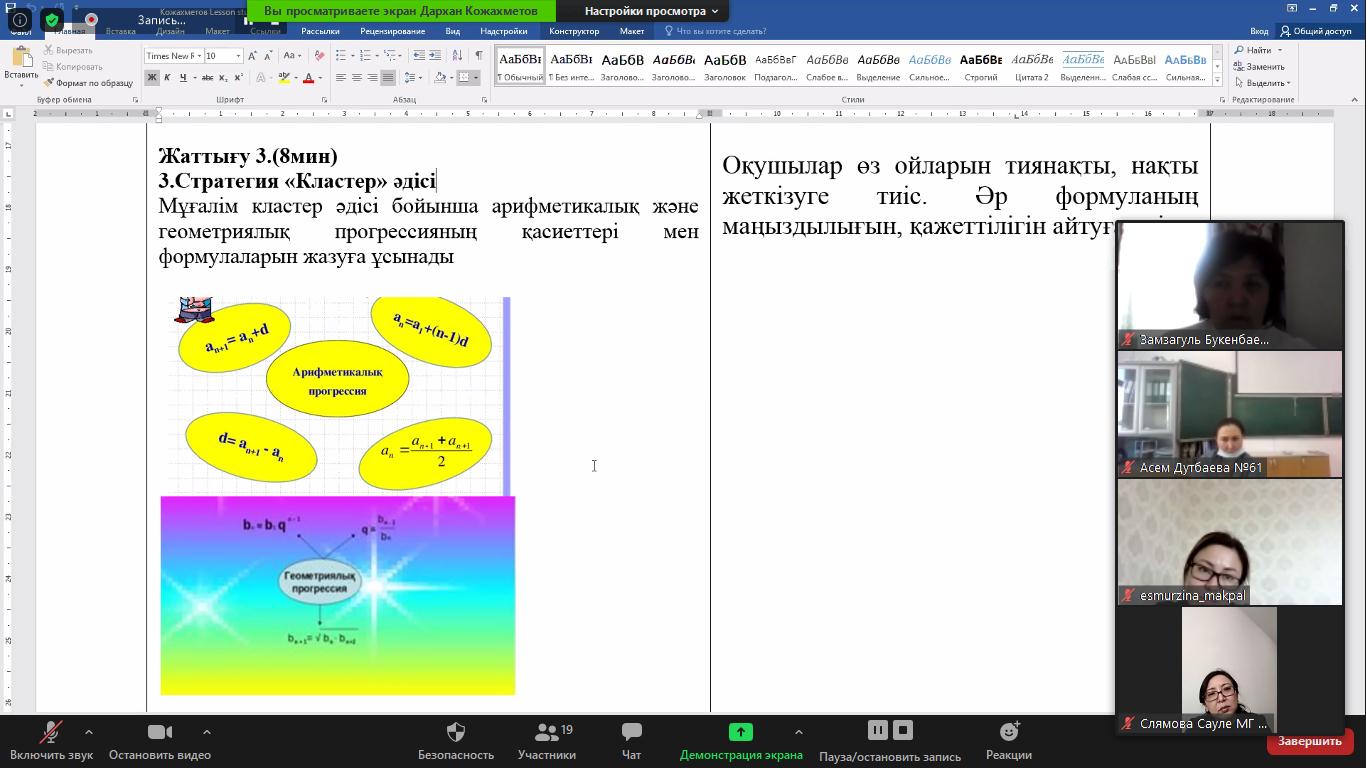Open Find (Найти) dropdown arrow
Image resolution: width=1366 pixels, height=768 pixels.
pyautogui.click(x=1279, y=50)
